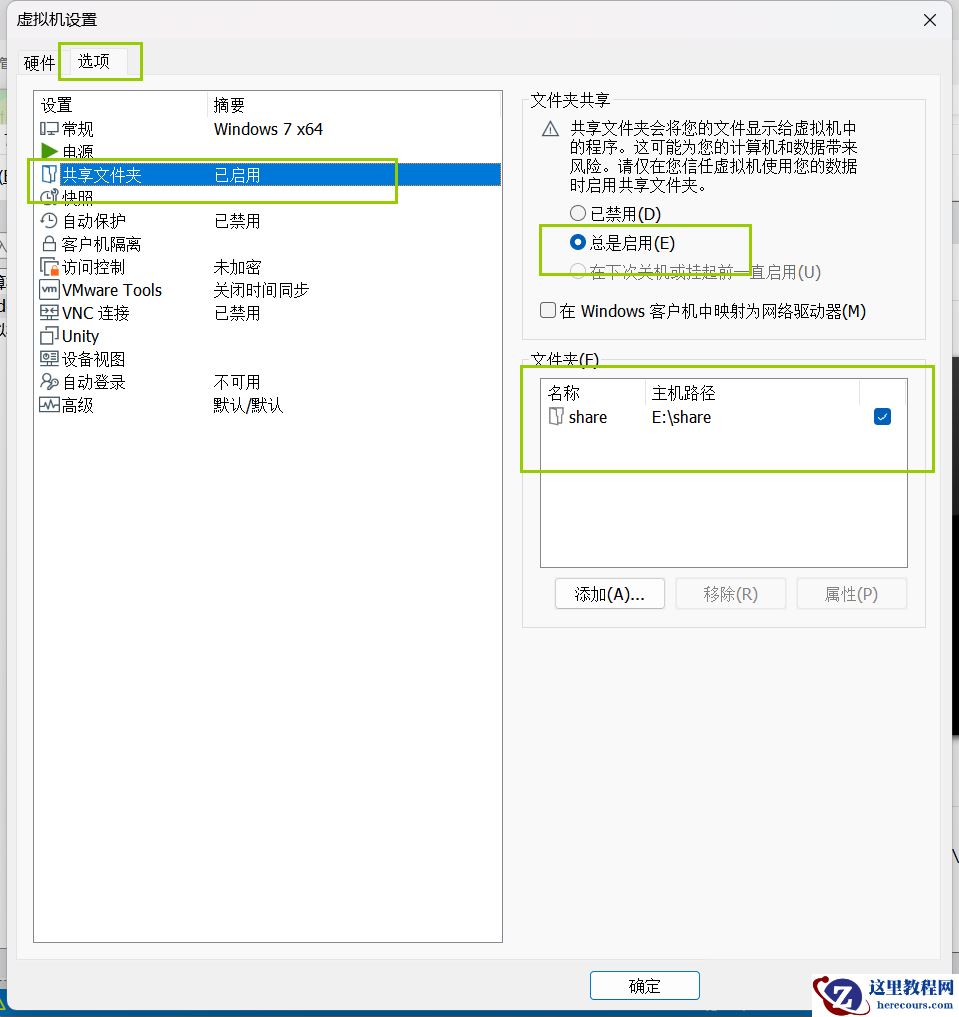Screen dimensions: 959x1017
Task: Click the 属性(P) properties button
Action: tap(851, 593)
